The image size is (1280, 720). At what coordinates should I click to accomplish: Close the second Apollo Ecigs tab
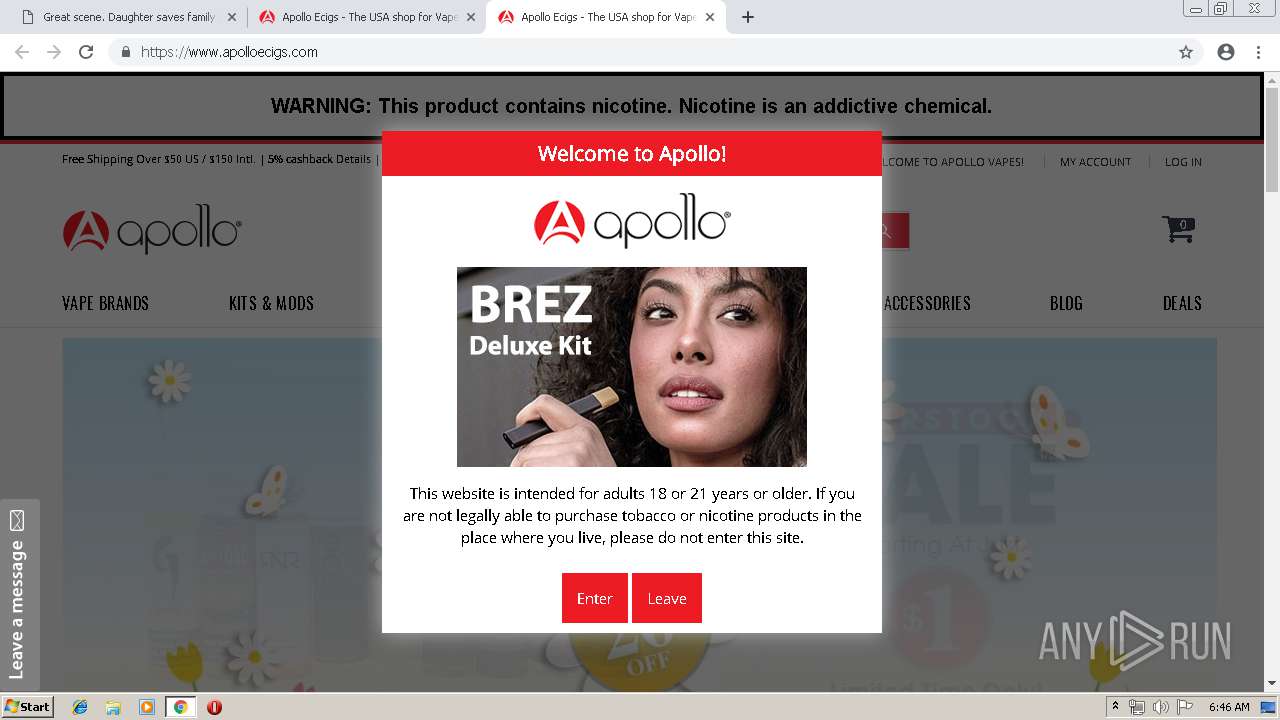click(x=471, y=17)
